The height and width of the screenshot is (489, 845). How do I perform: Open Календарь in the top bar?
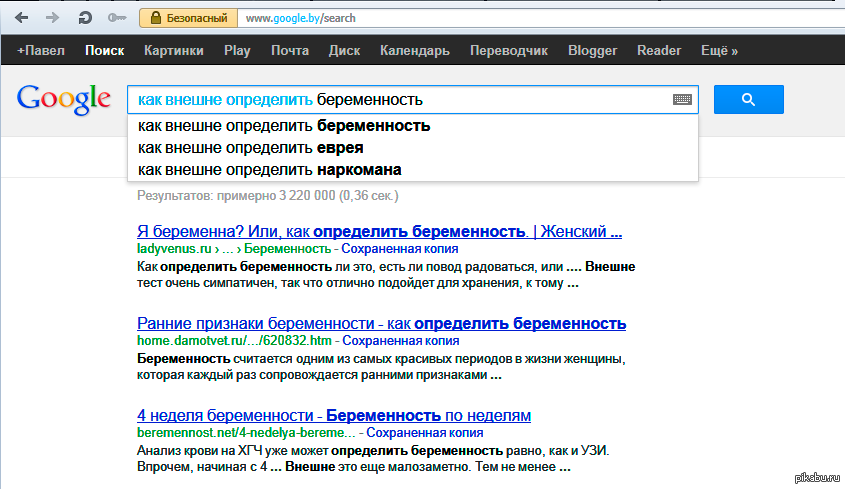(x=415, y=50)
